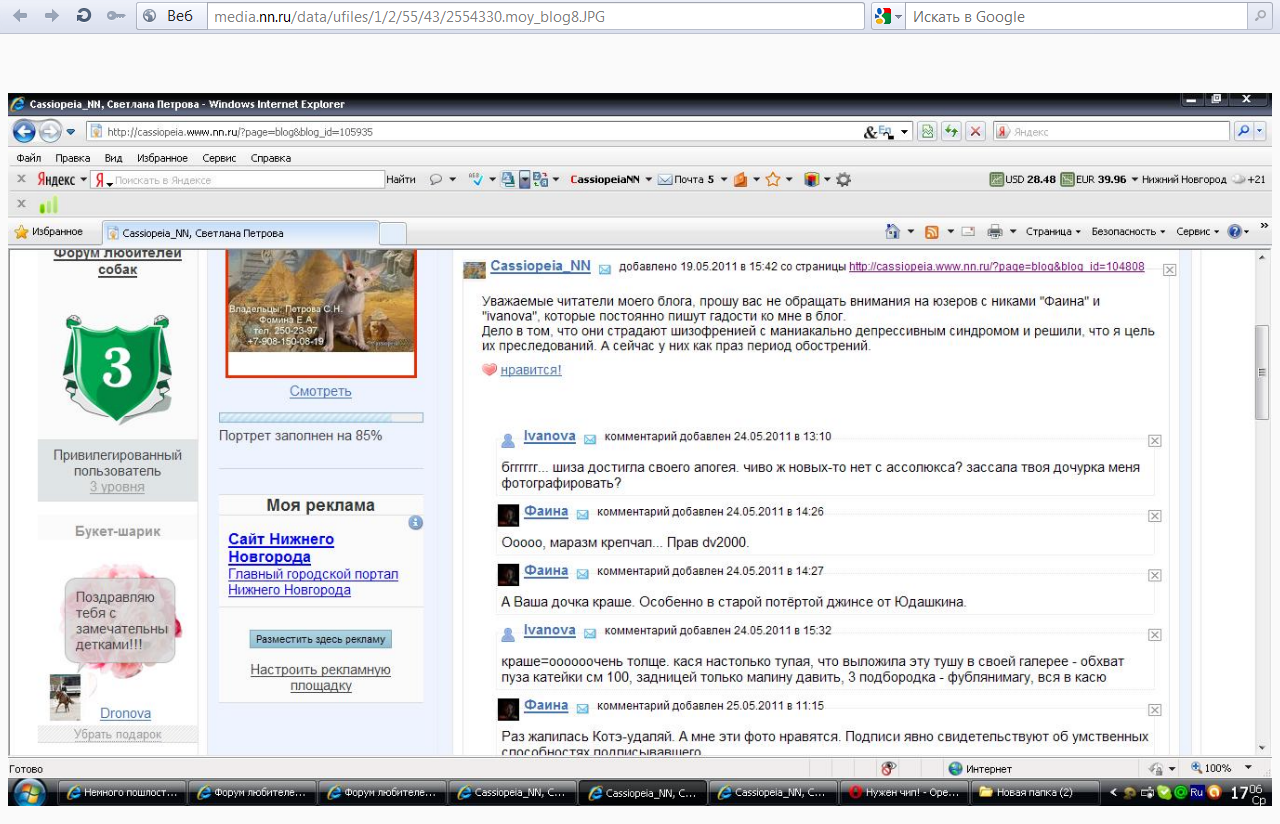1280x824 pixels.
Task: Open the Настроить рекламную площадку link
Action: [x=320, y=677]
